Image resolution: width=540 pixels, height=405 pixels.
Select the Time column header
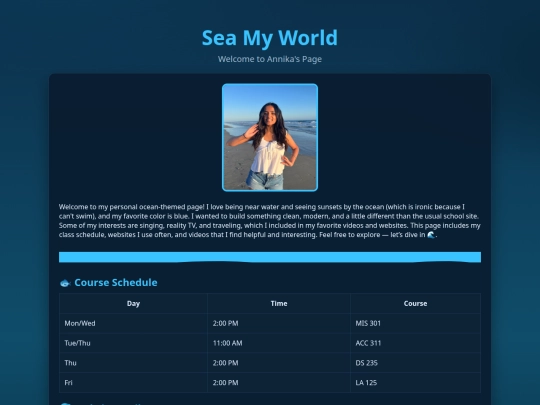[279, 303]
